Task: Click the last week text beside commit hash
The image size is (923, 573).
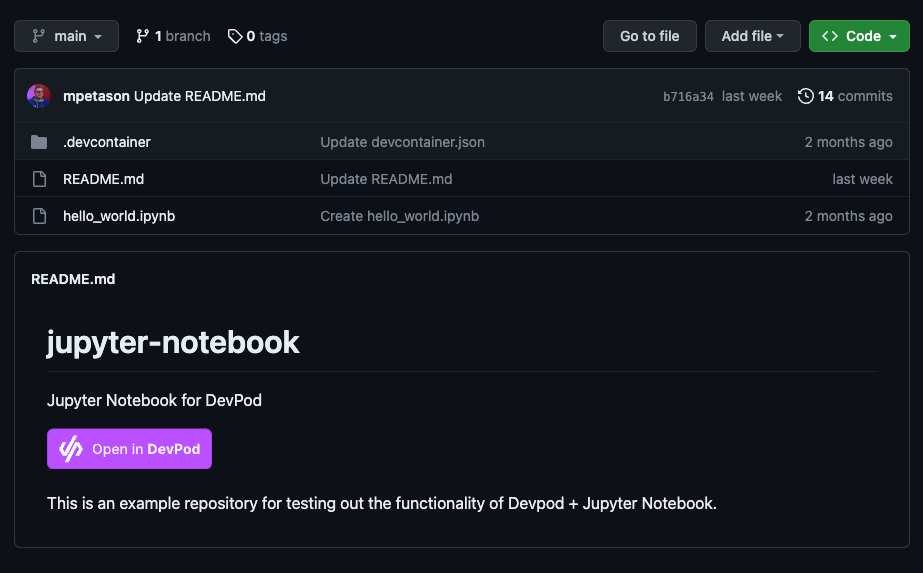Action: (x=752, y=96)
